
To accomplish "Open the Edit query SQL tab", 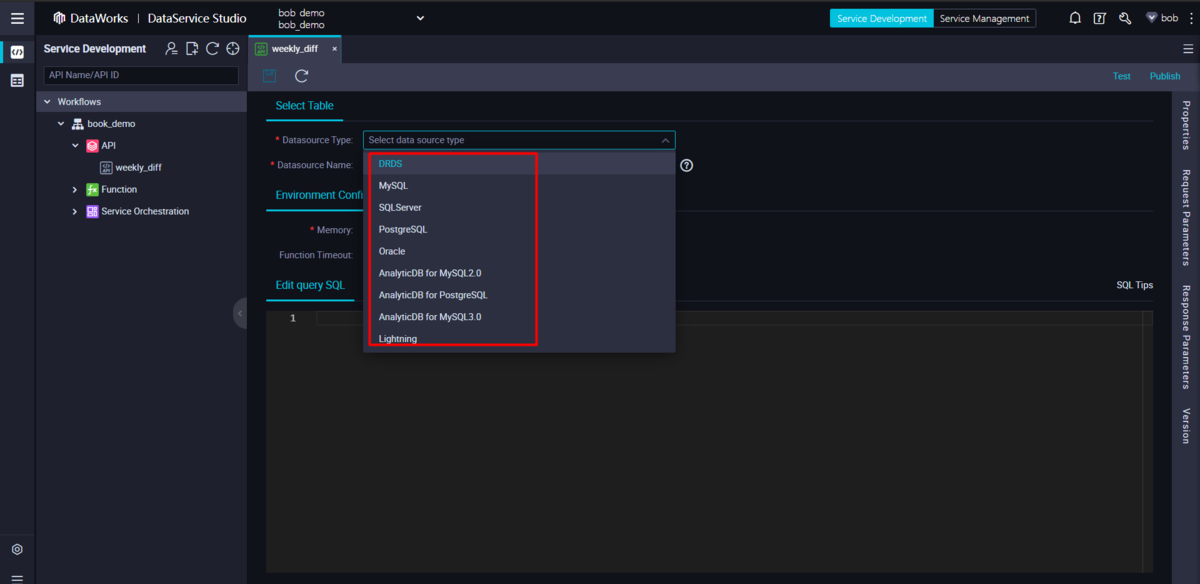I will click(x=310, y=285).
